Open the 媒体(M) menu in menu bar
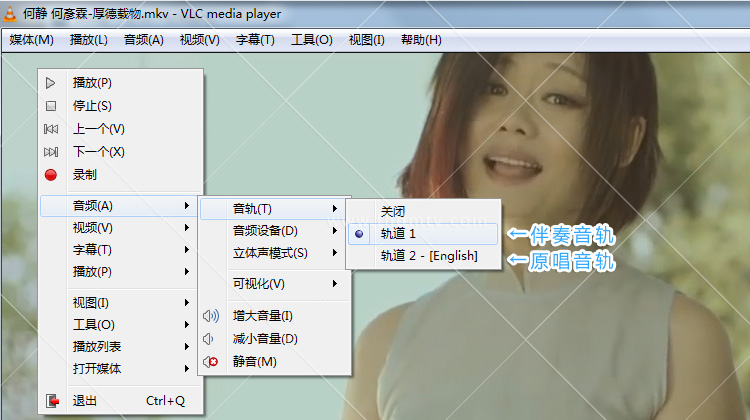 [x=32, y=40]
